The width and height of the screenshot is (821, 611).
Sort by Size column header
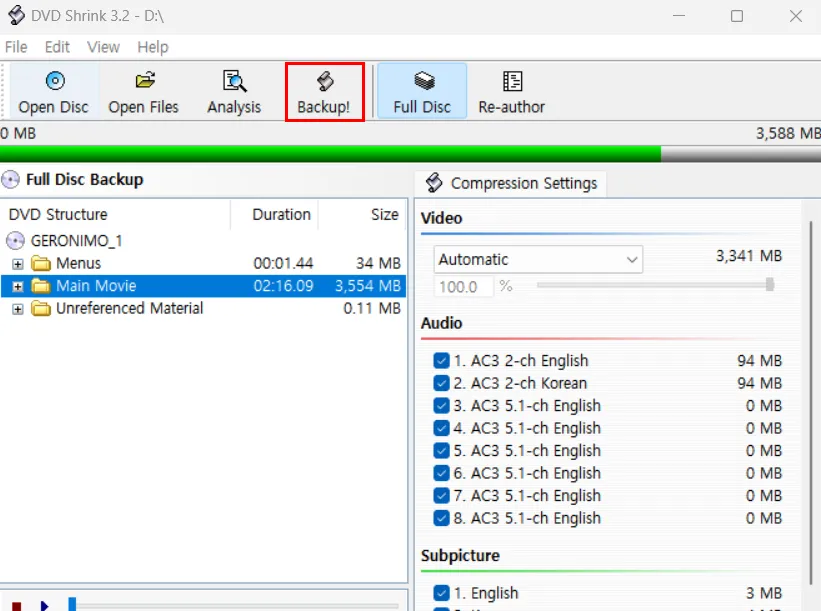click(x=362, y=215)
